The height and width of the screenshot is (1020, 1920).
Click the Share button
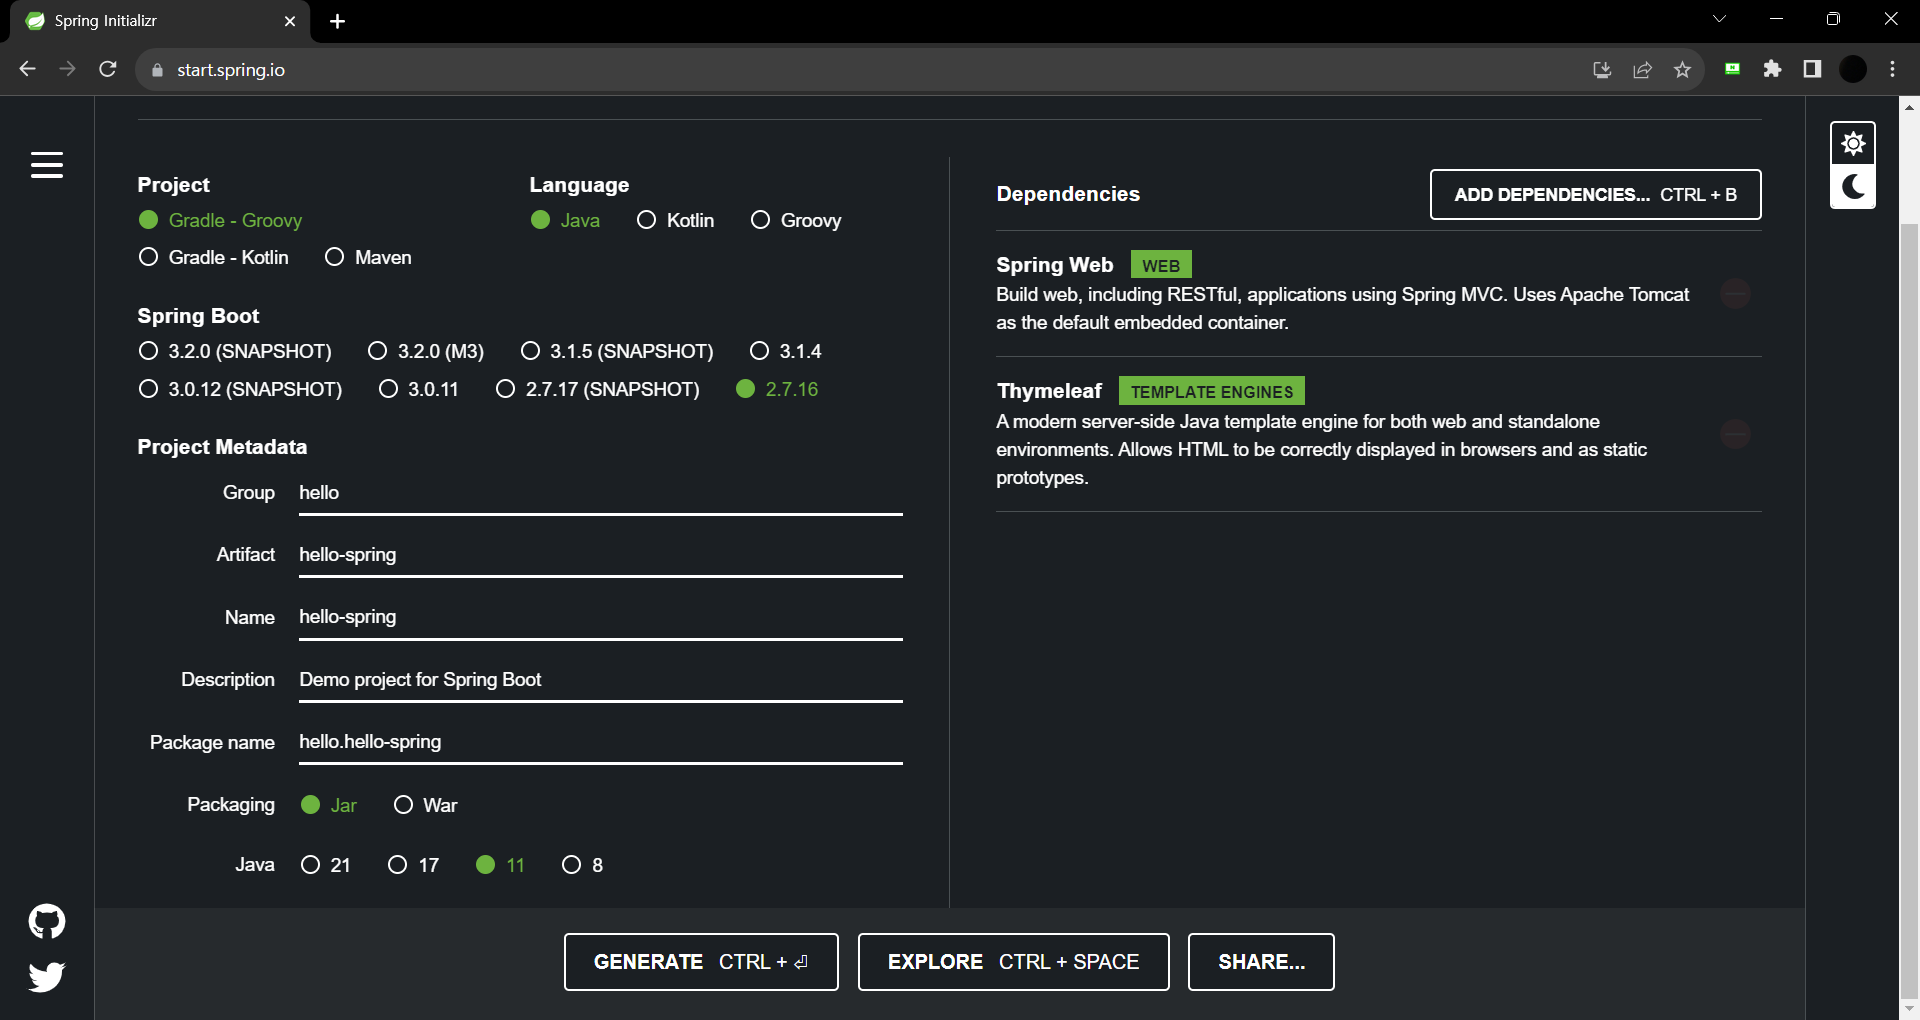[x=1261, y=962]
